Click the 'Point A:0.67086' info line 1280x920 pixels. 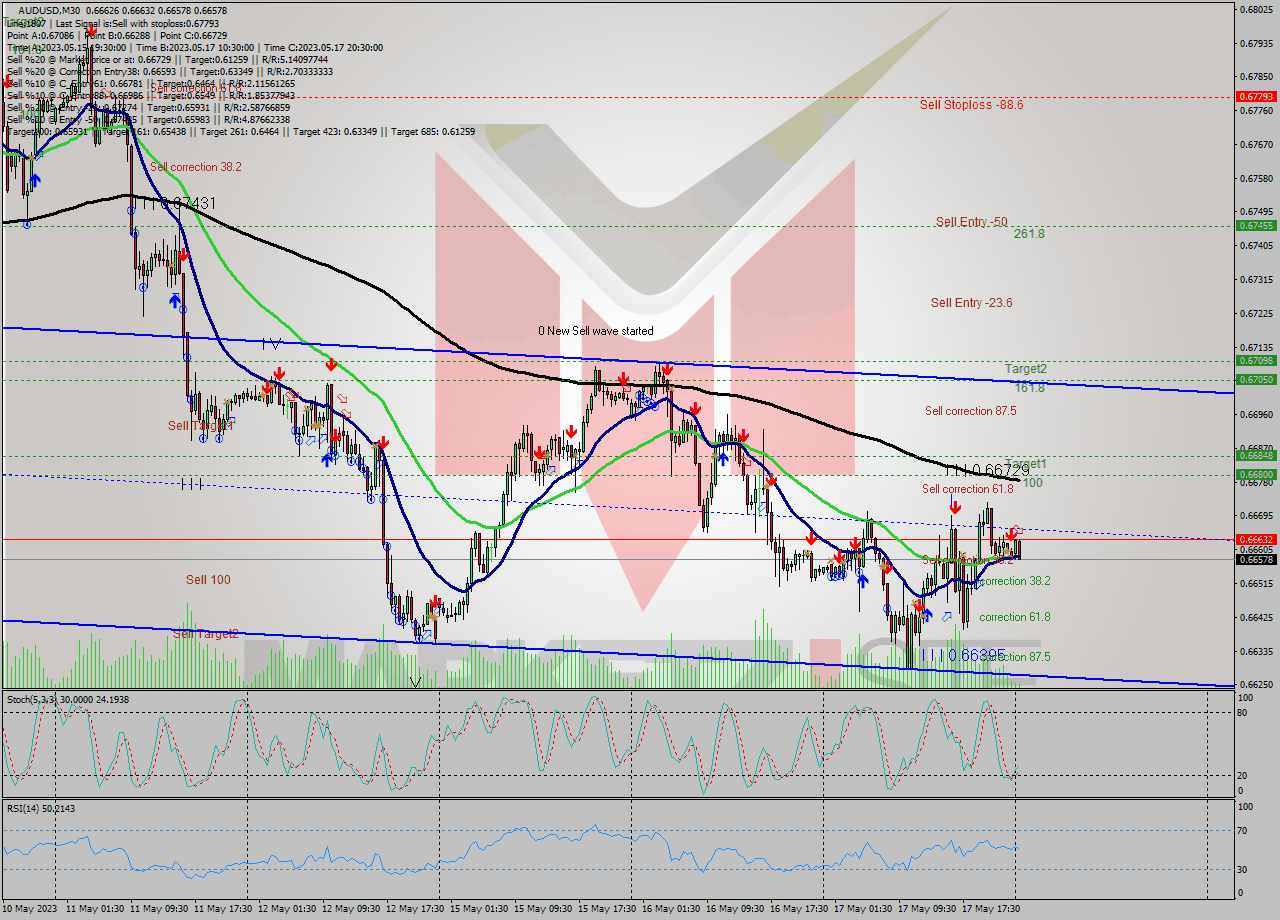[44, 35]
